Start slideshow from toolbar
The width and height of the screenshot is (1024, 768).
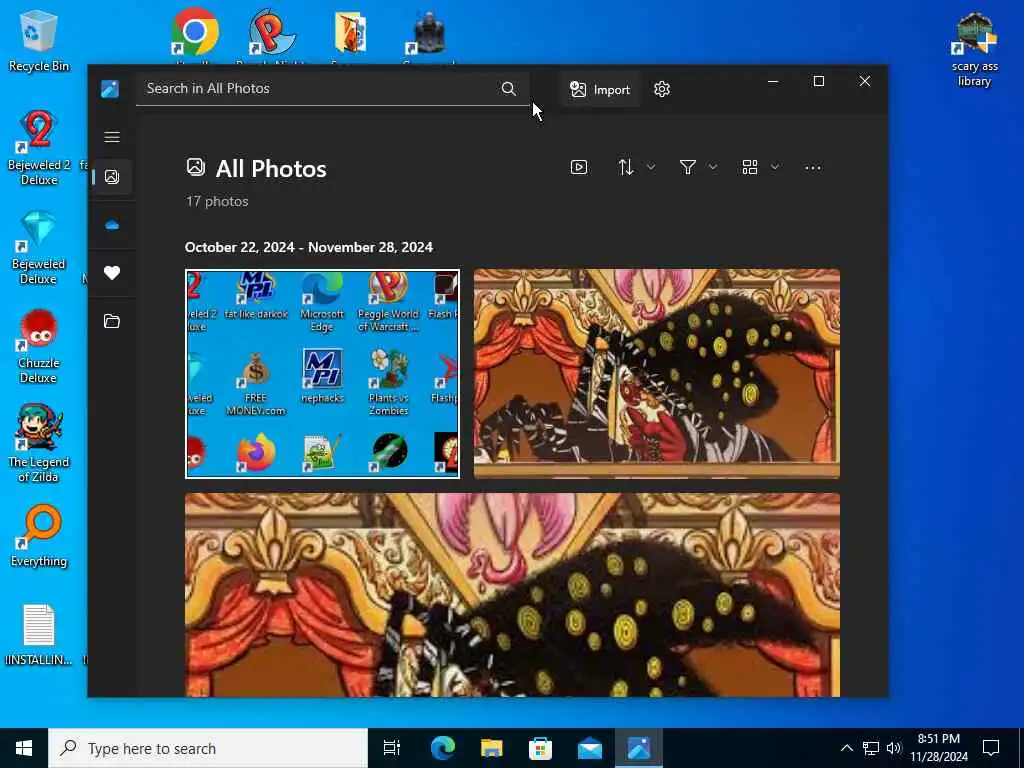(579, 168)
